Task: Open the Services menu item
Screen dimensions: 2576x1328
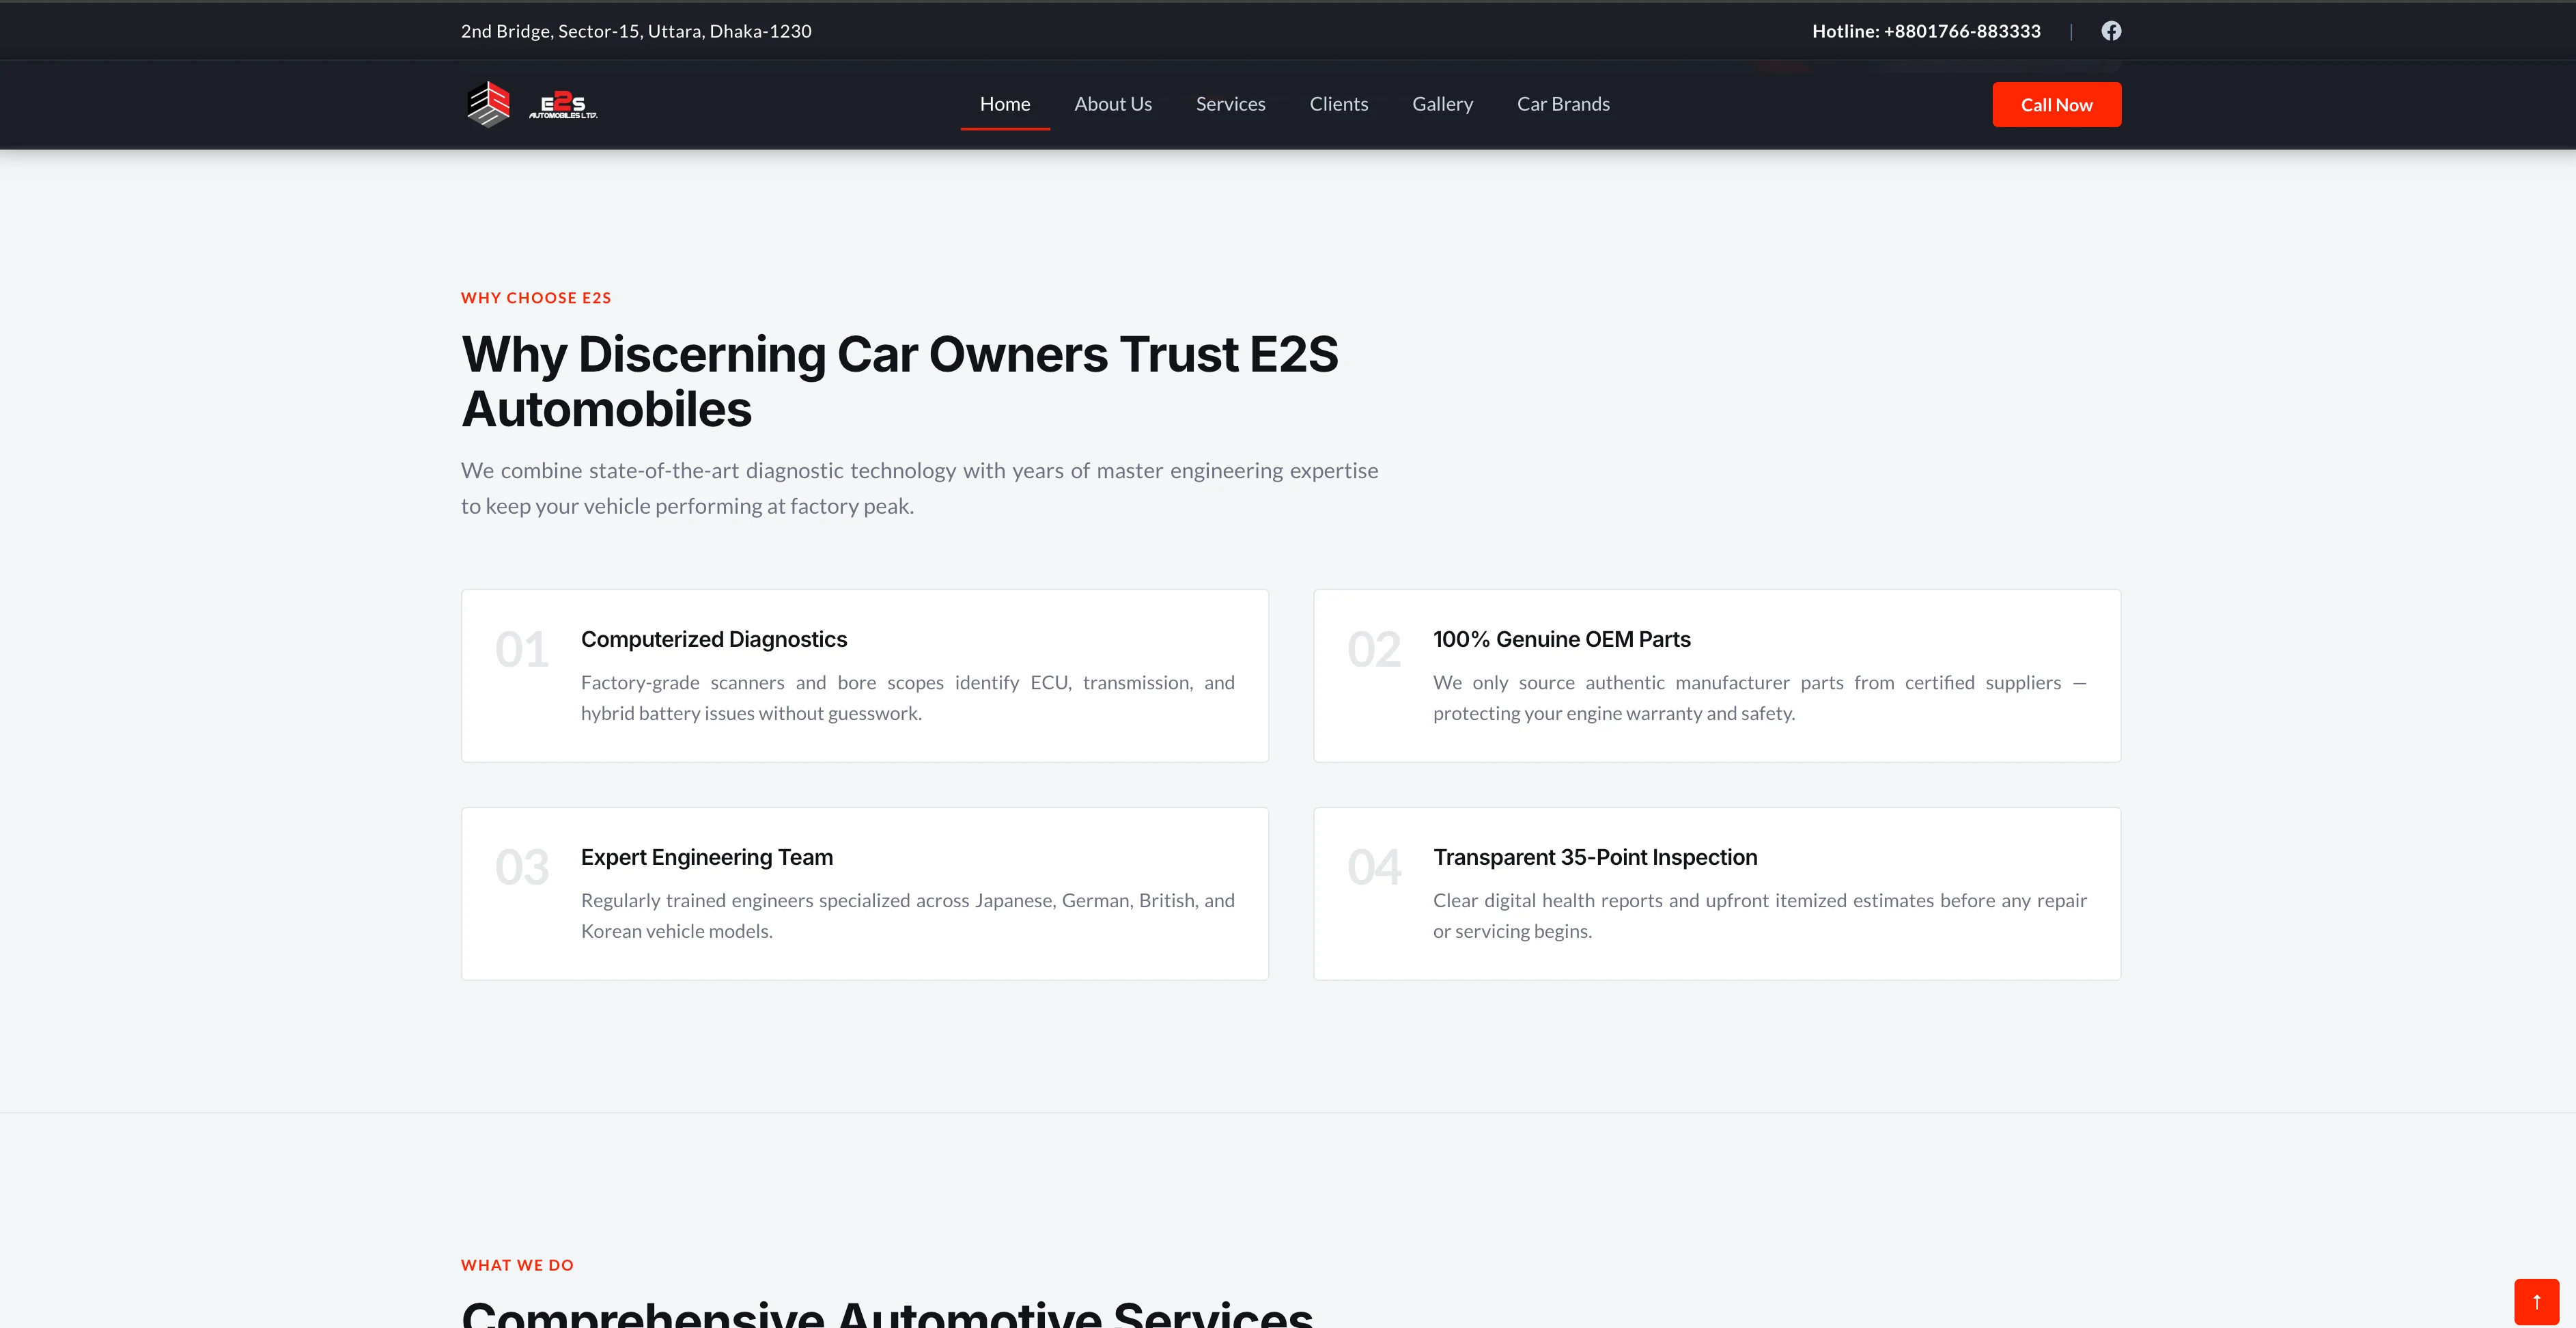Action: pos(1231,104)
